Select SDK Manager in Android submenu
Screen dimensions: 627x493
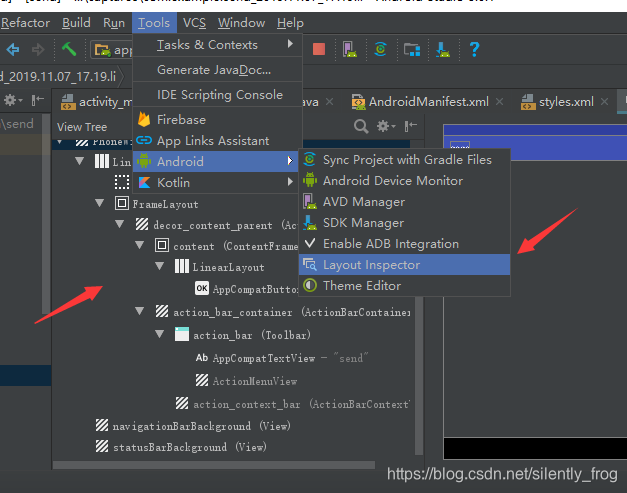404,223
